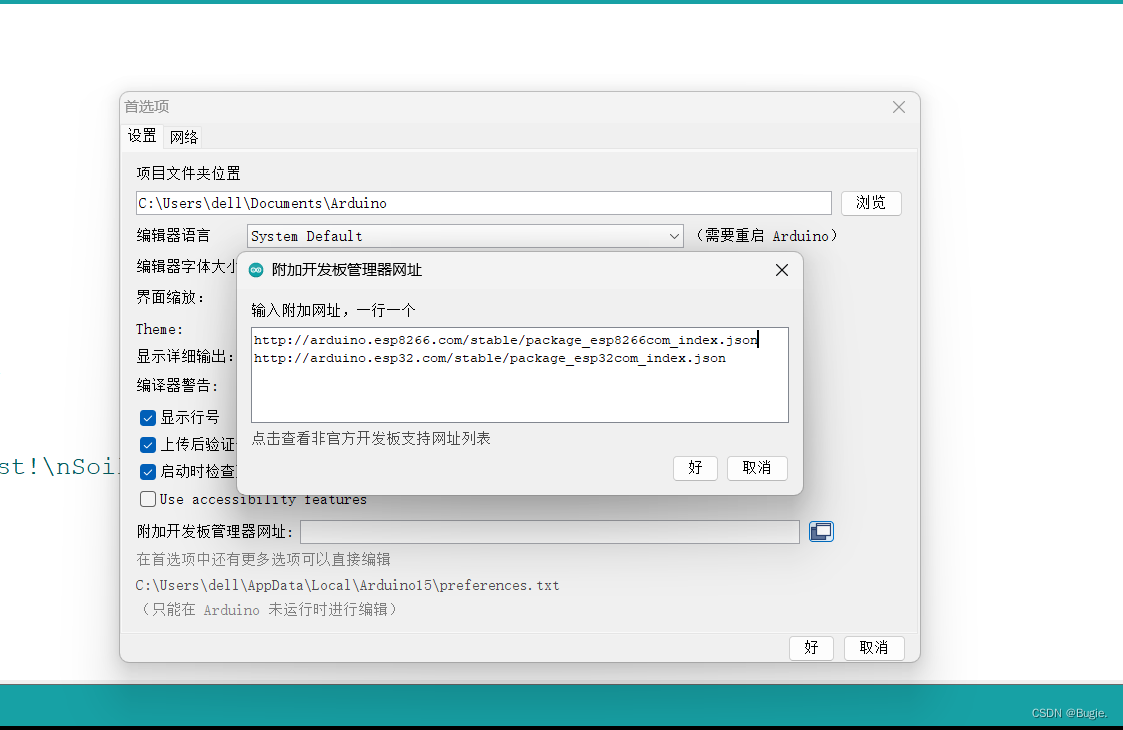1123x730 pixels.
Task: Close the 附加开发板管理器网址 dialog
Action: click(x=781, y=270)
